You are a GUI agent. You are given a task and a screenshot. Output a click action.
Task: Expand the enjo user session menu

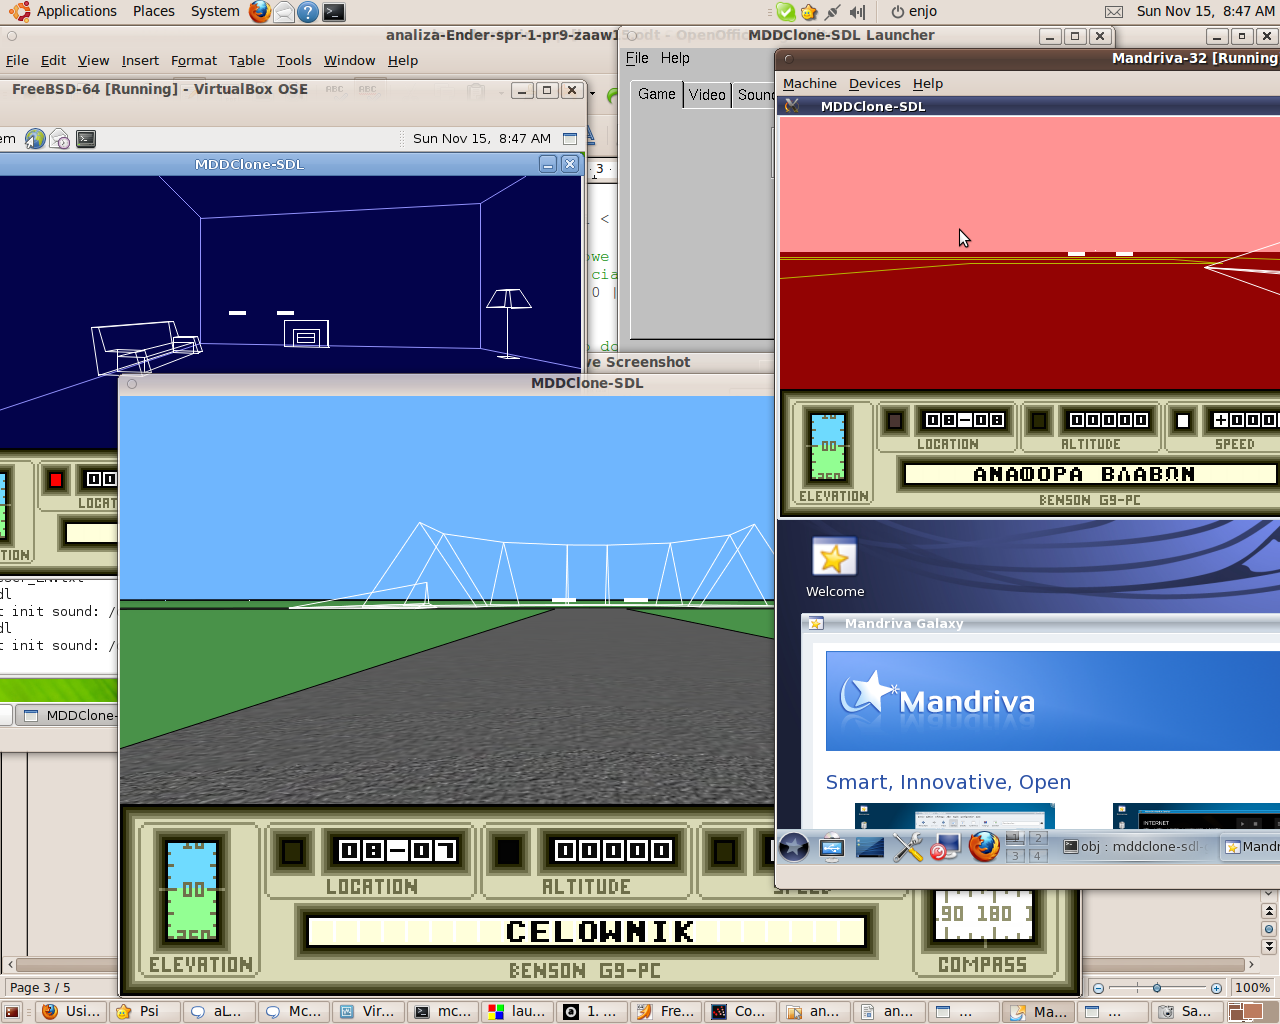click(x=913, y=11)
